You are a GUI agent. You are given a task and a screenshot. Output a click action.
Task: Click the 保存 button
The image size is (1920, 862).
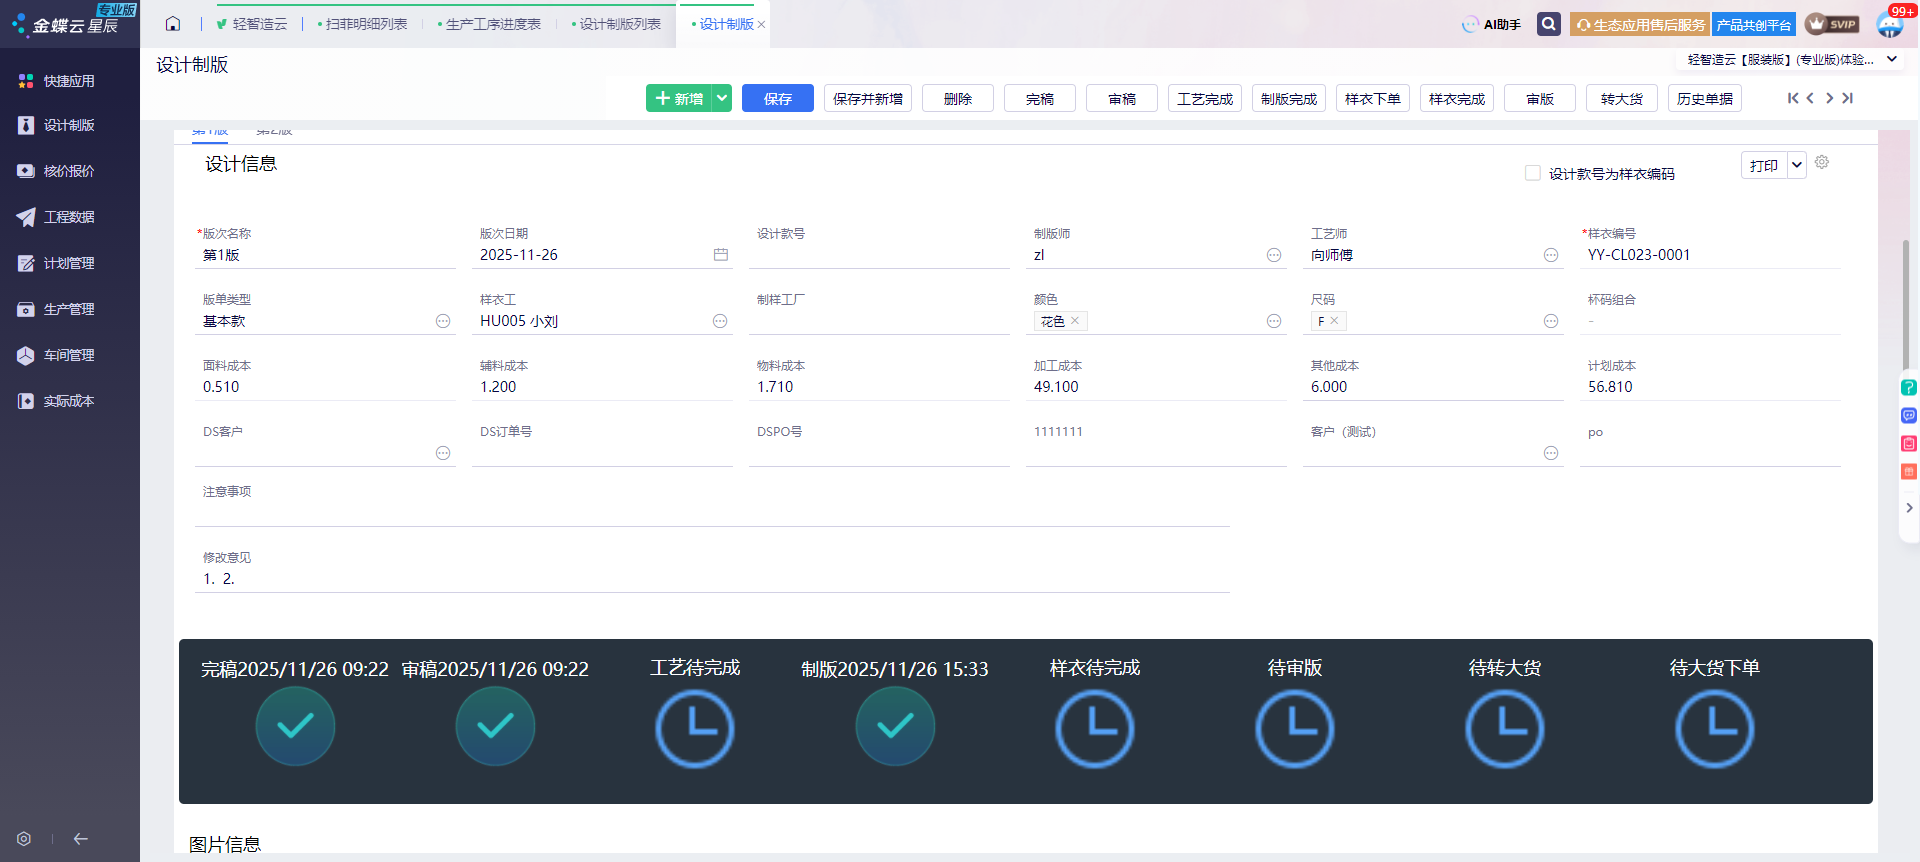777,98
